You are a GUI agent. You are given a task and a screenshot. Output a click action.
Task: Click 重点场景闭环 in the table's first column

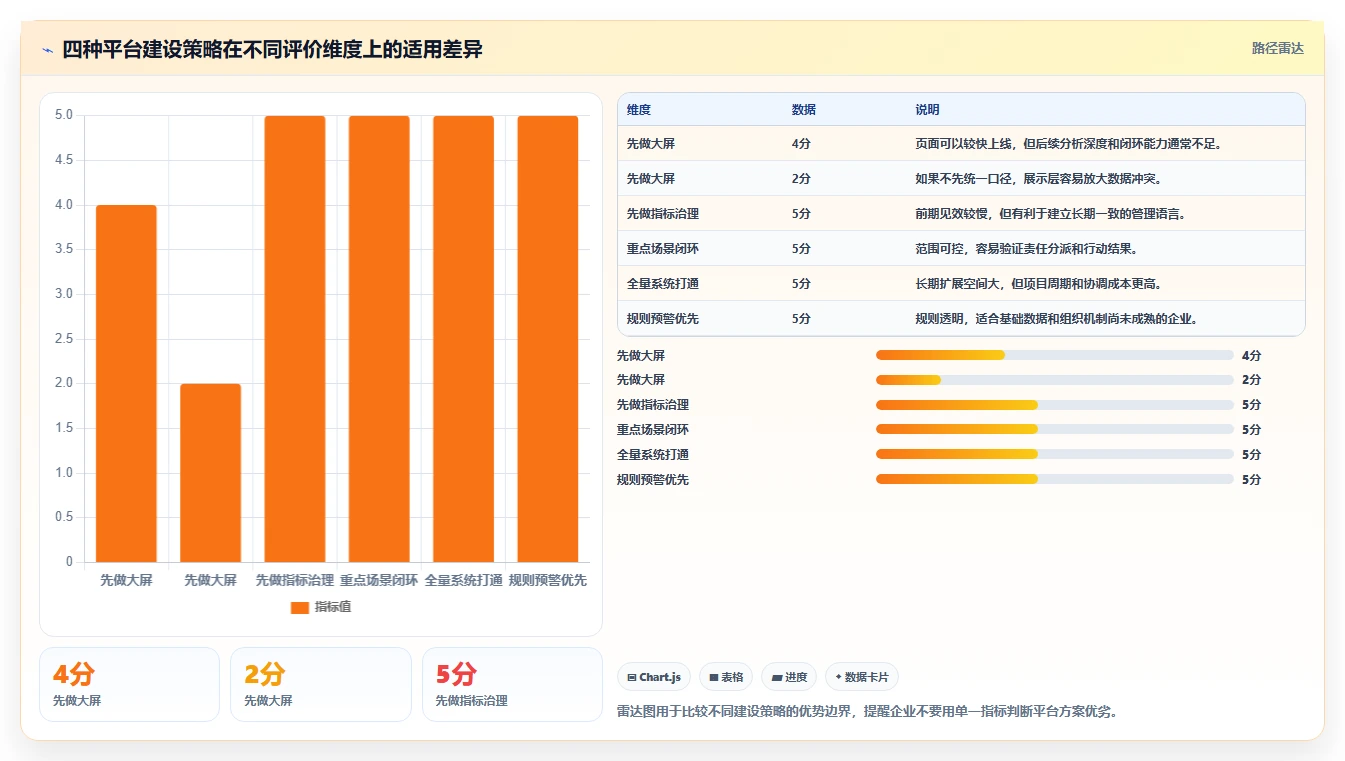click(663, 249)
